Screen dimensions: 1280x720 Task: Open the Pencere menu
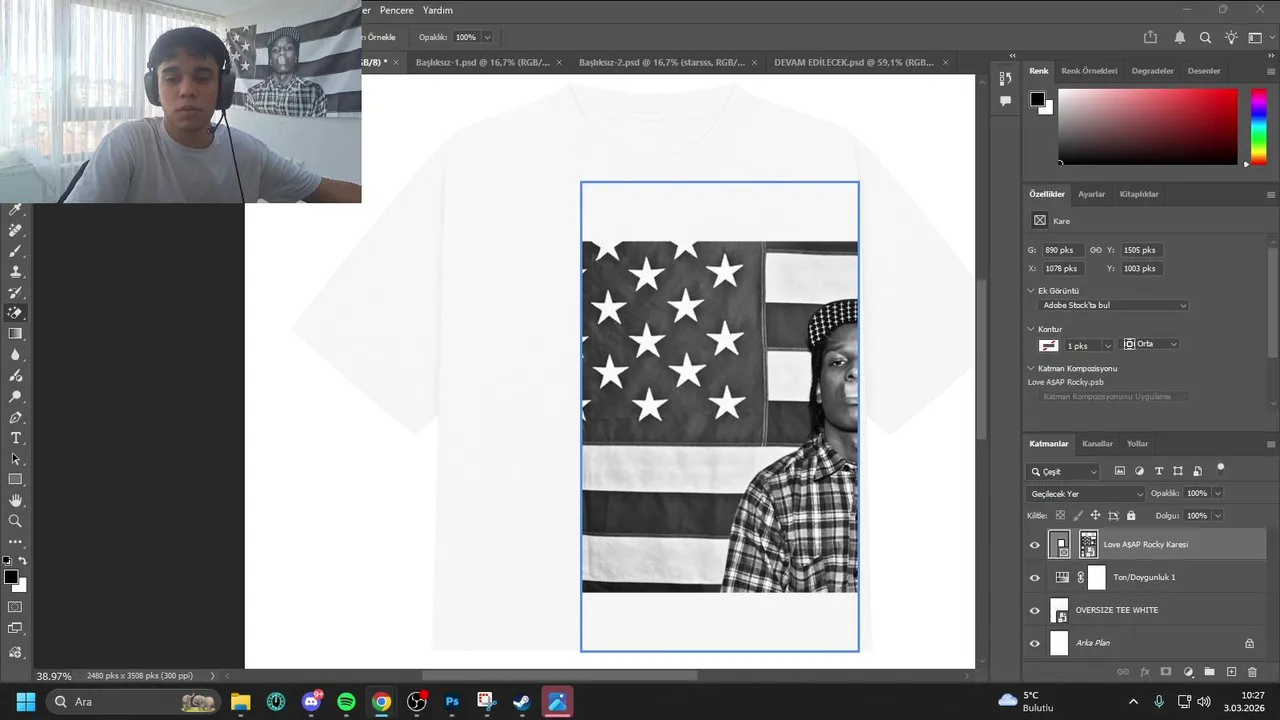(396, 10)
